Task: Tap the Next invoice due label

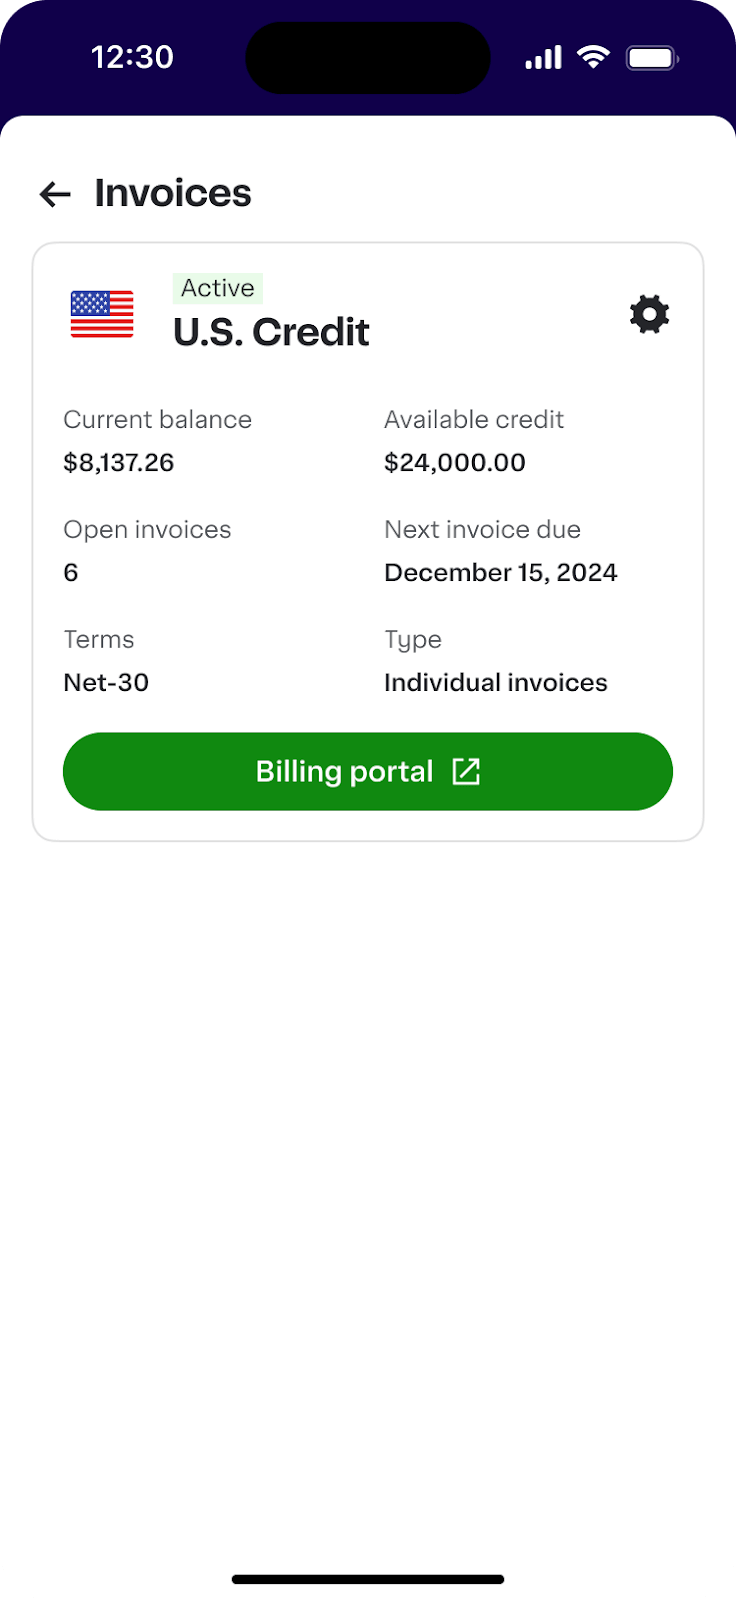Action: coord(482,529)
